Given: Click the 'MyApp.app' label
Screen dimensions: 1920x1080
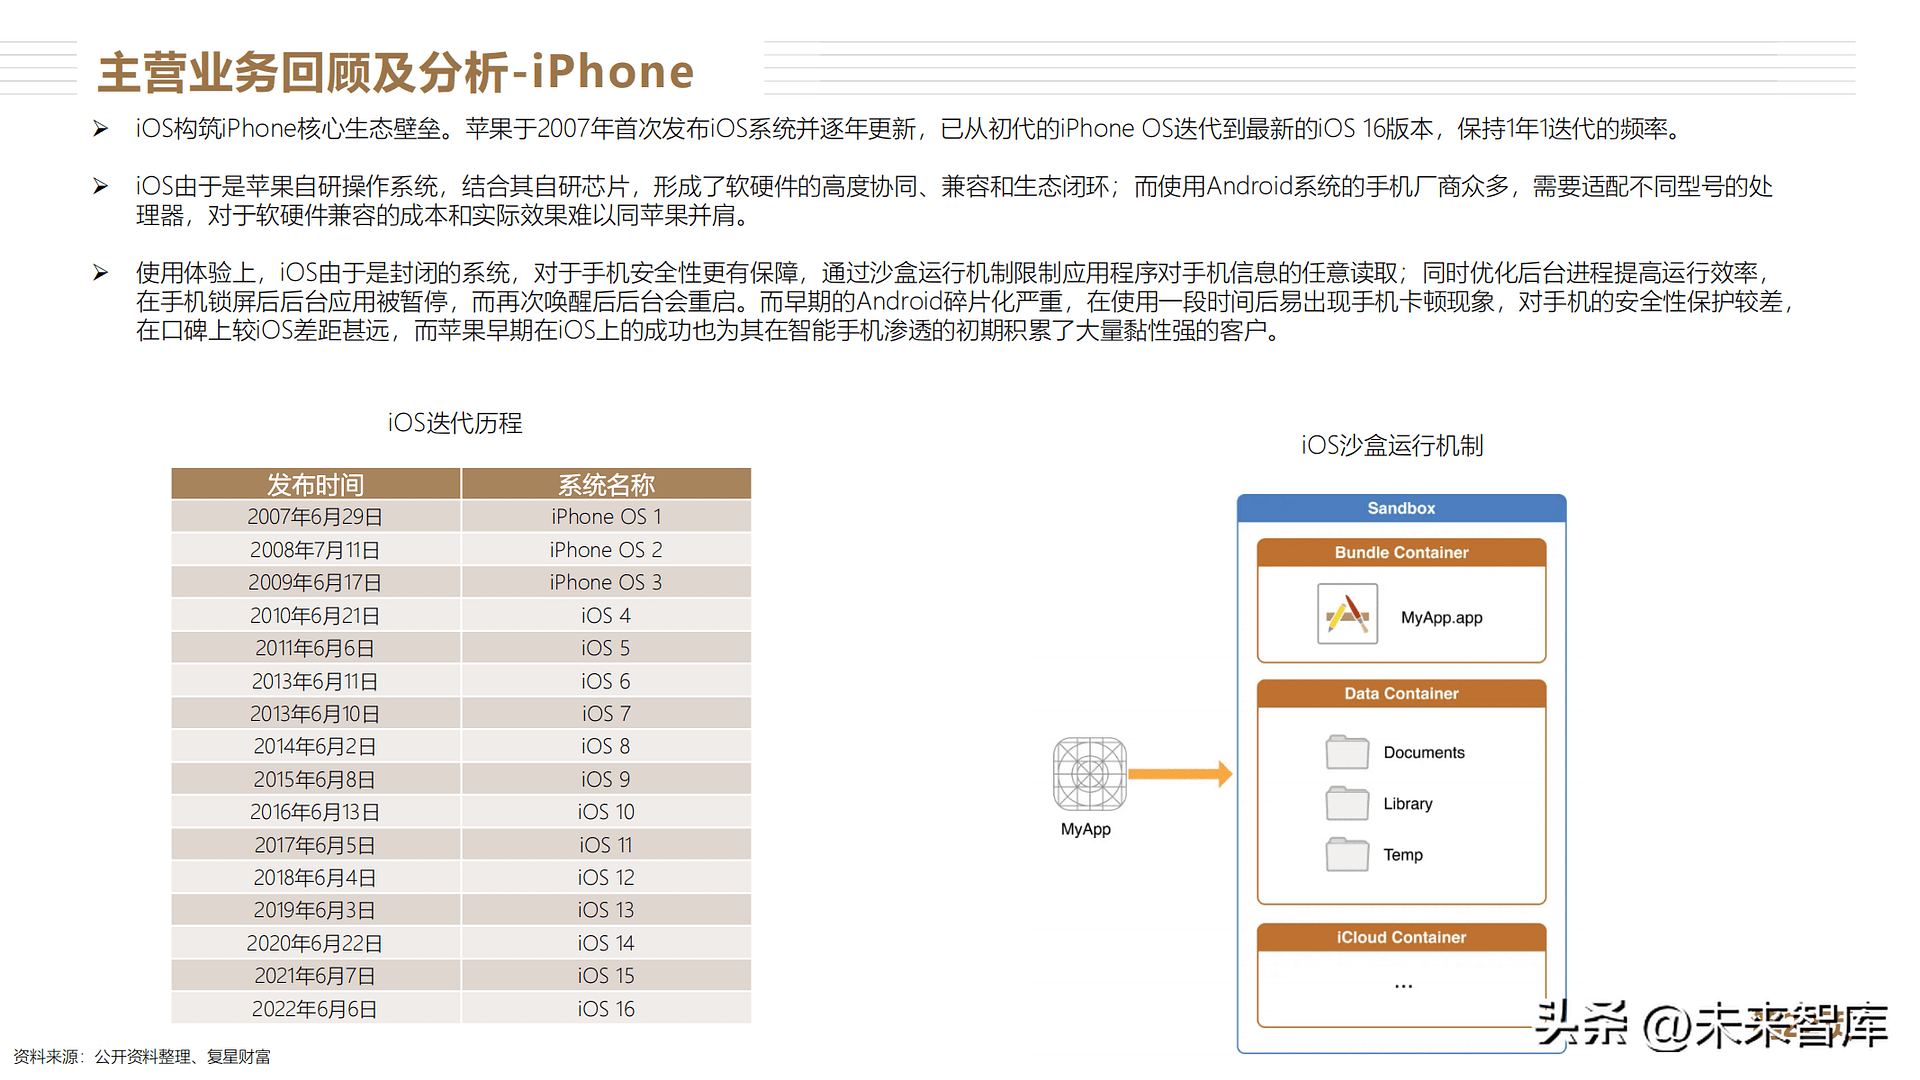Looking at the screenshot, I should [x=1441, y=618].
